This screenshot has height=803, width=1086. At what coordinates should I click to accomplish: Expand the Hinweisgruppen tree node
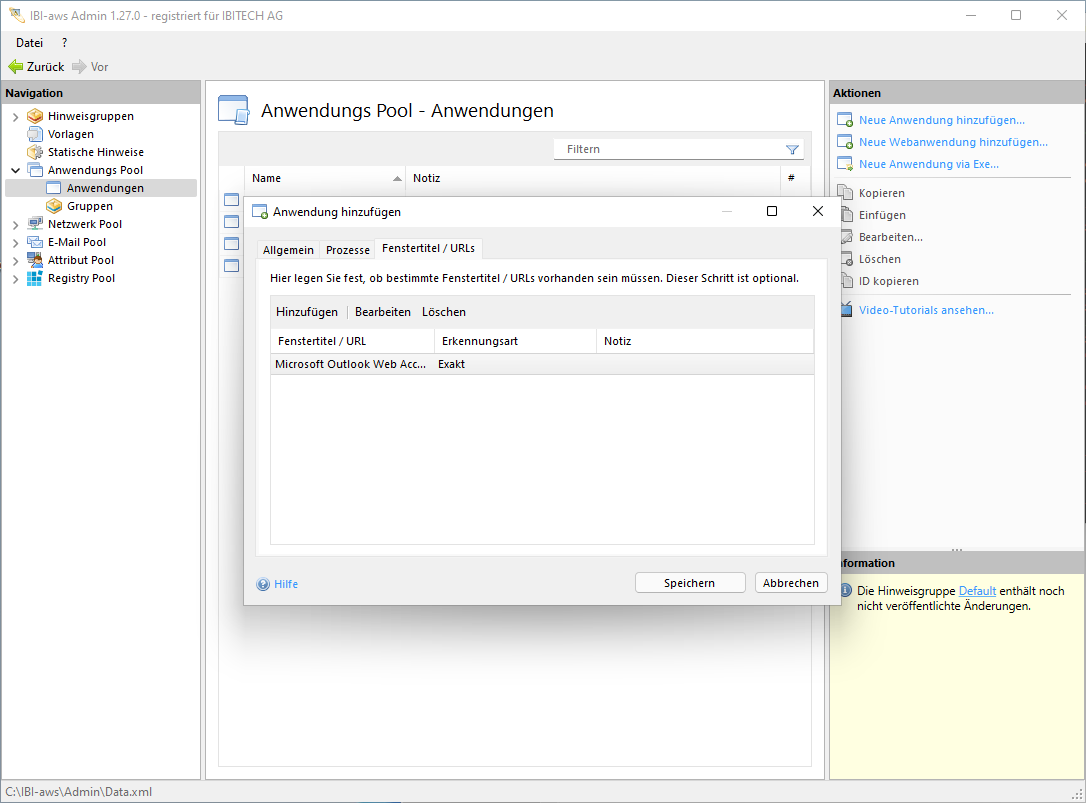click(x=15, y=117)
